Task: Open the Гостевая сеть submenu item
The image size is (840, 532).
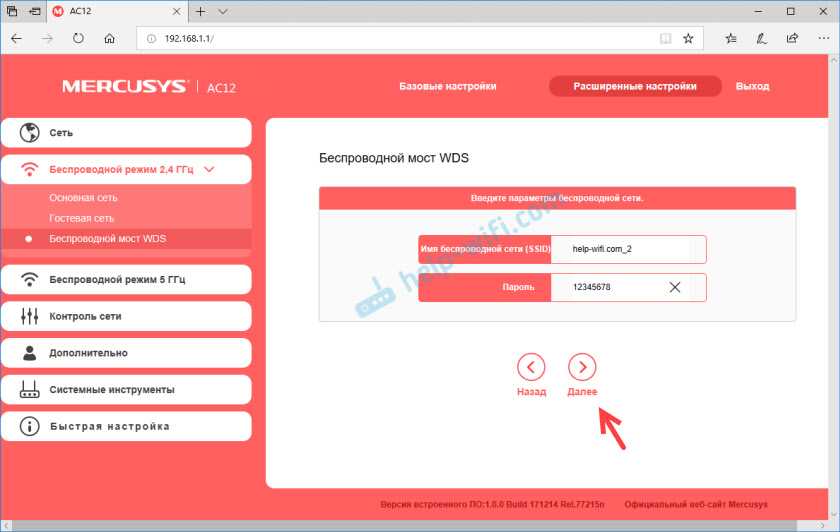Action: 82,218
